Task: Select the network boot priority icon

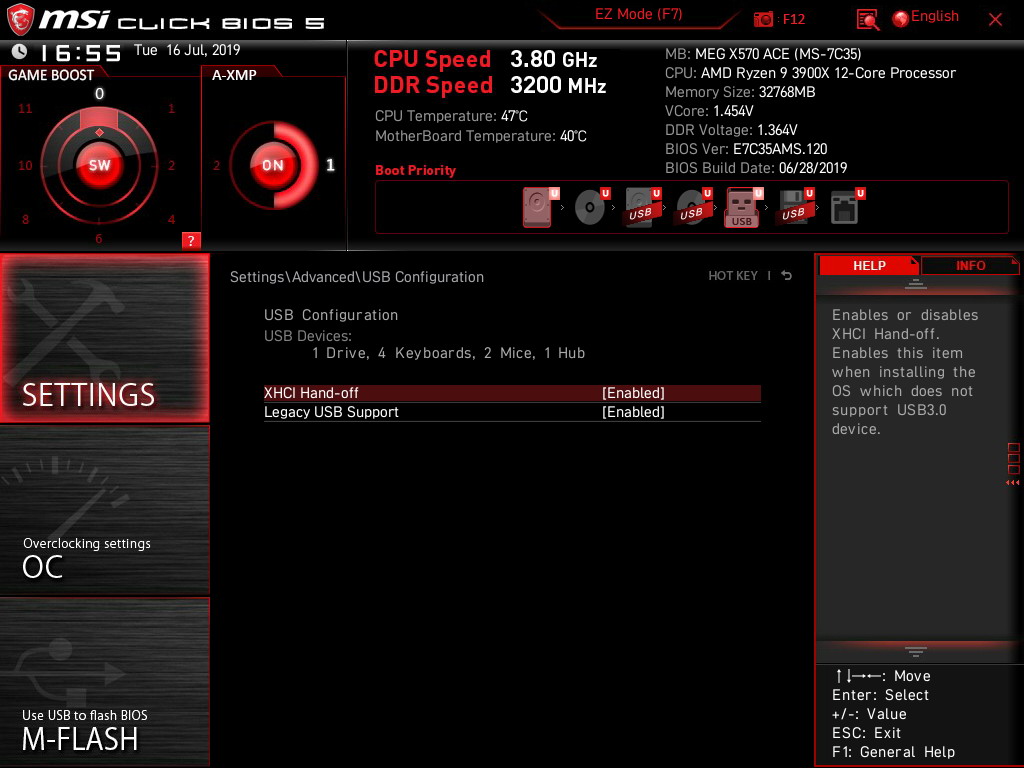Action: pos(846,207)
